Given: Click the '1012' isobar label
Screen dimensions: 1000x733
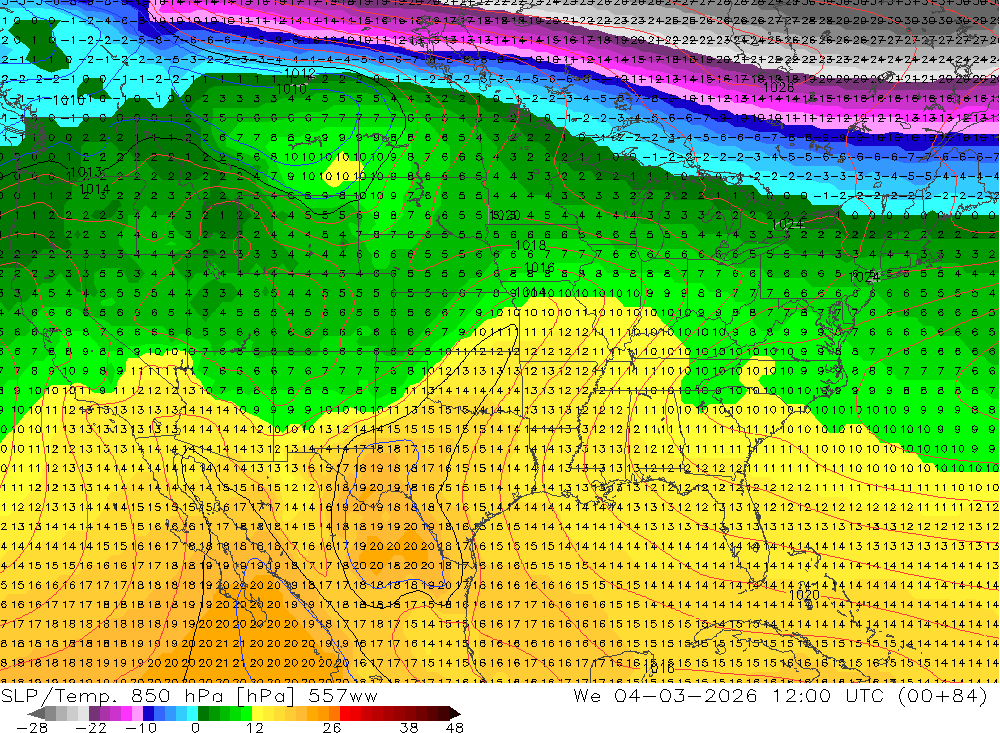Looking at the screenshot, I should pos(299,73).
